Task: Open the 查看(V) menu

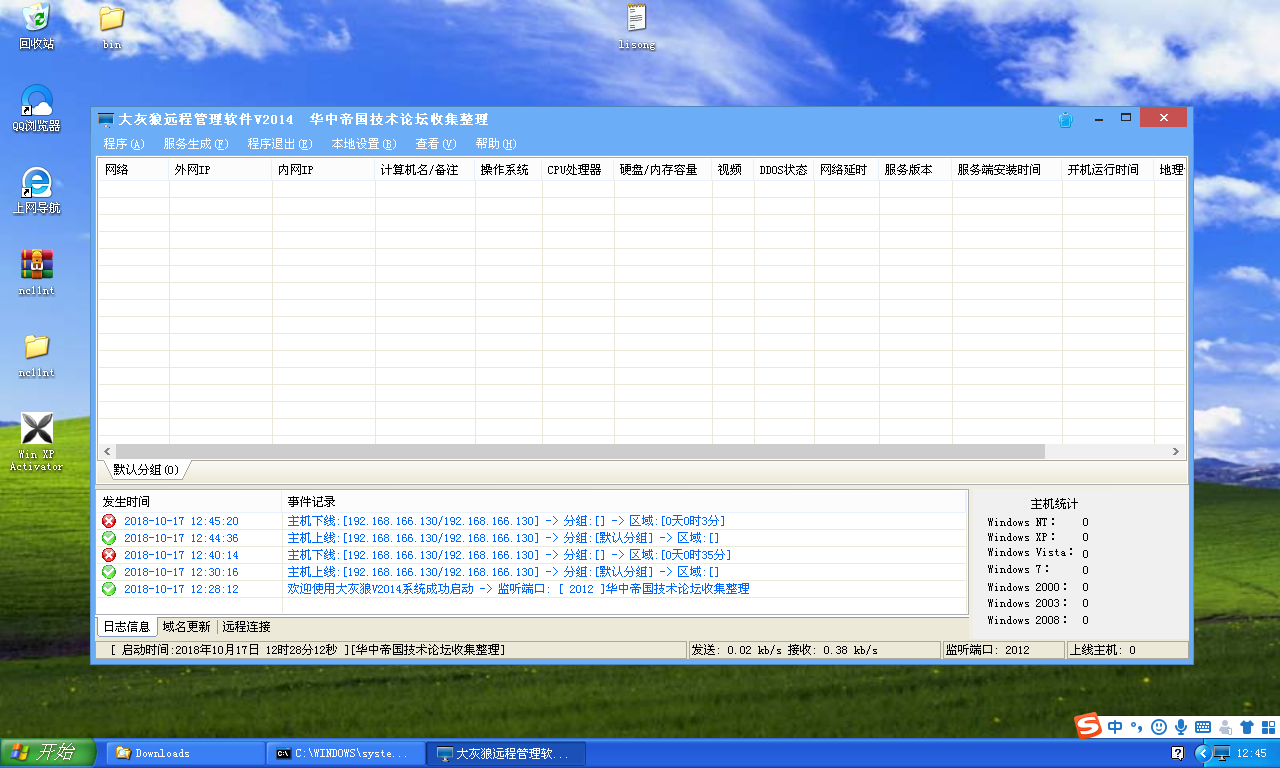Action: [436, 144]
